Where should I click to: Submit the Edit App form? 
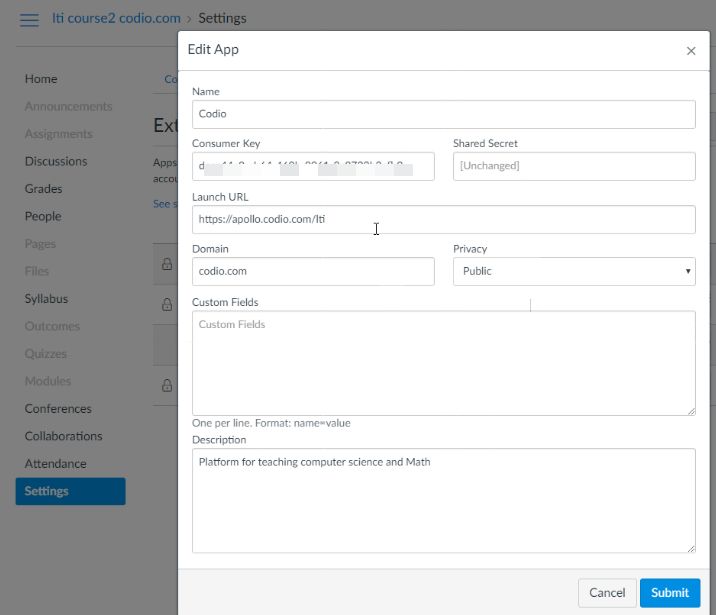pyautogui.click(x=669, y=593)
